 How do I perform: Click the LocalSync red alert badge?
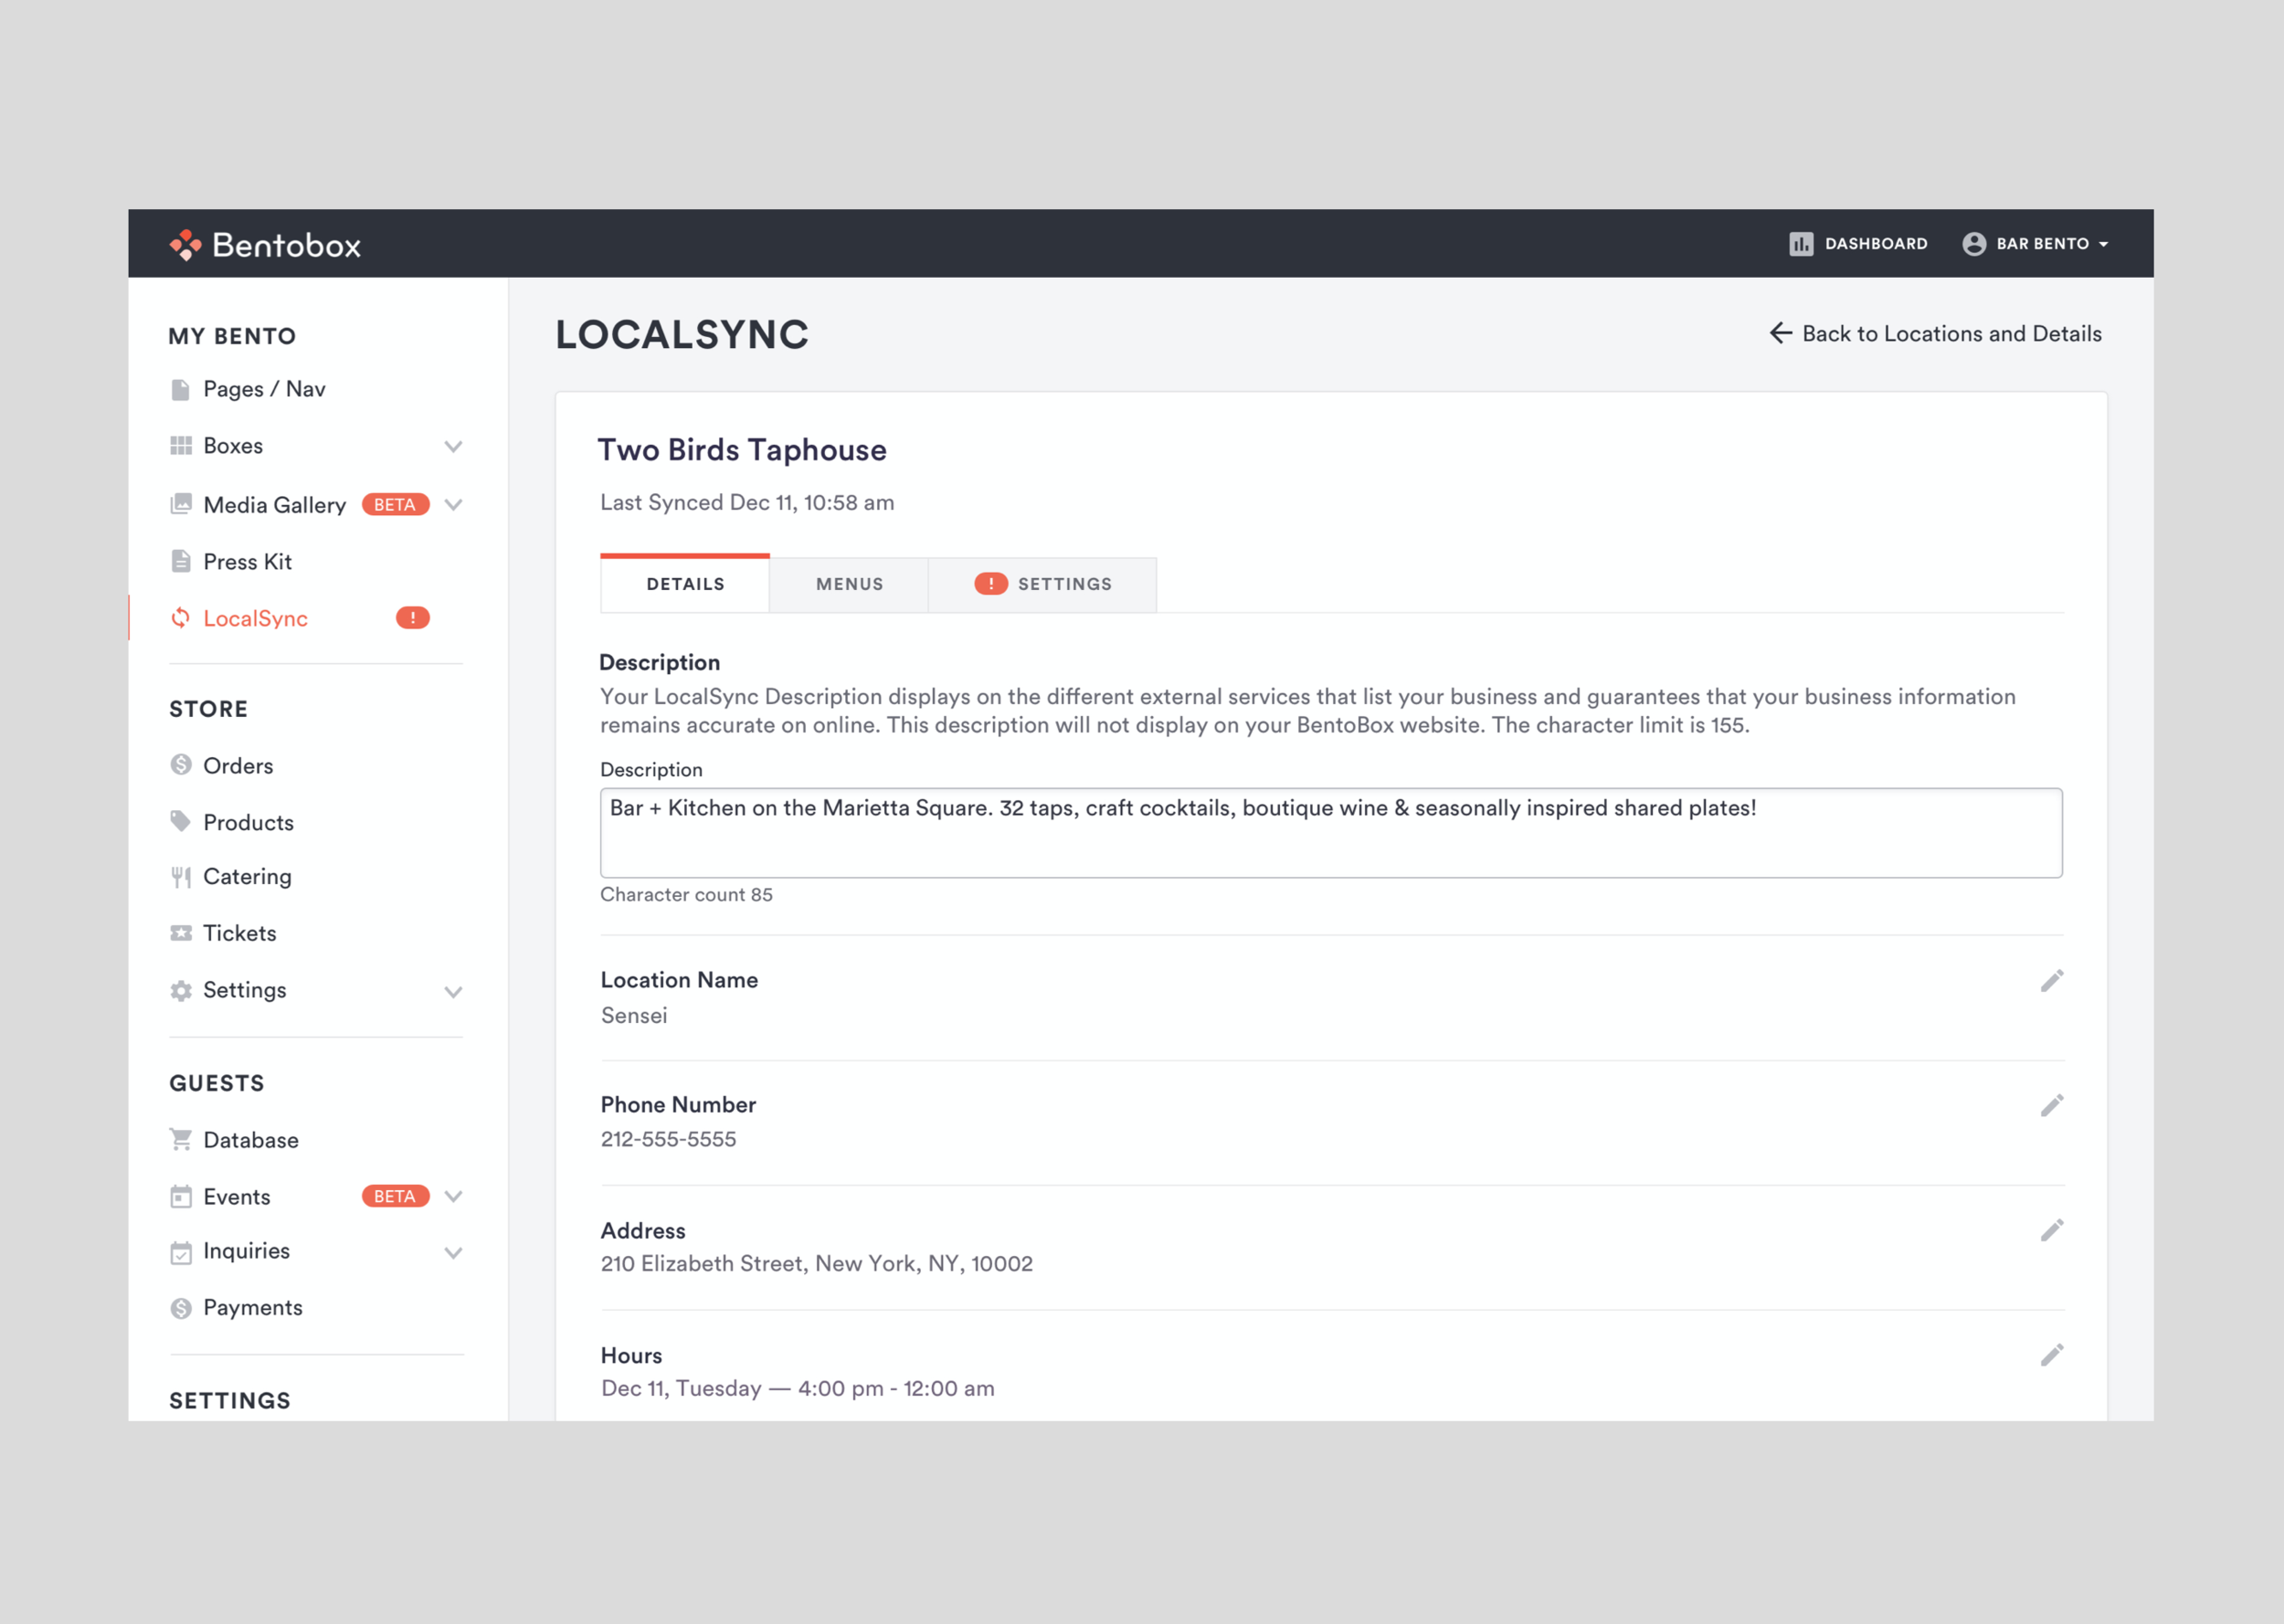point(412,618)
